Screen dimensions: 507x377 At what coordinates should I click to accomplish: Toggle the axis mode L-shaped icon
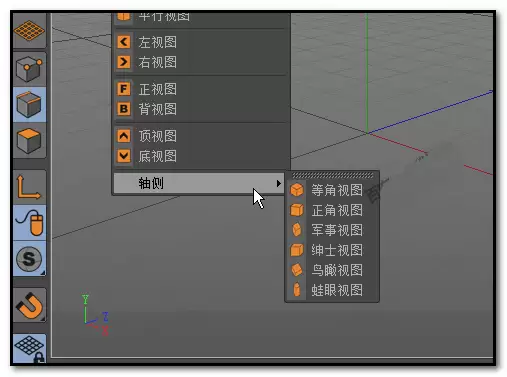29,187
